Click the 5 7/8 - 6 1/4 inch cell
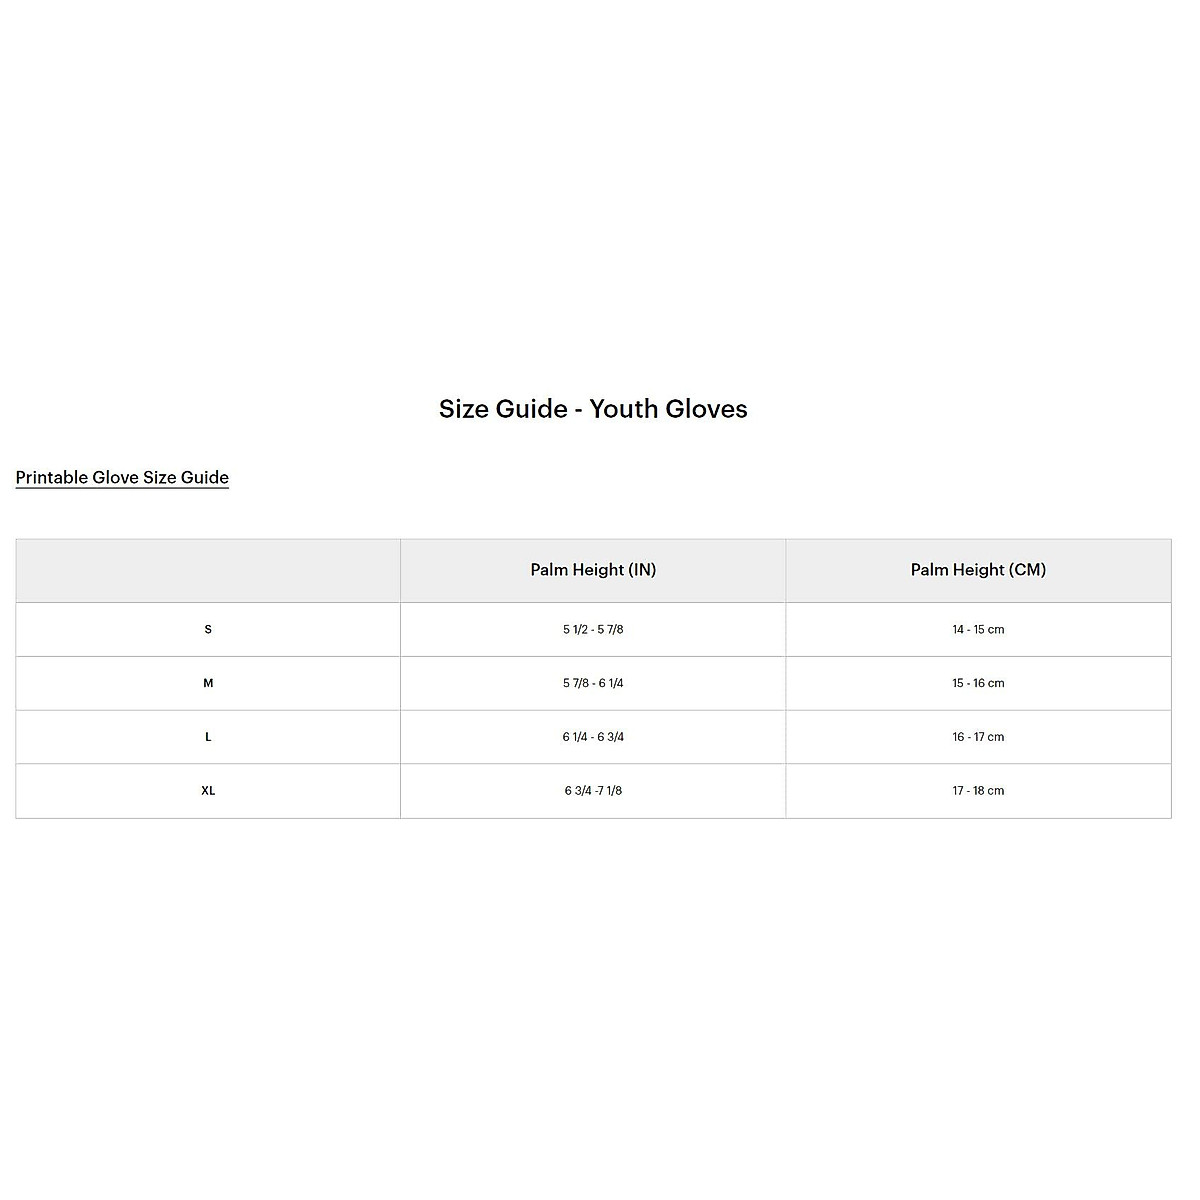Image resolution: width=1200 pixels, height=1200 pixels. [593, 683]
